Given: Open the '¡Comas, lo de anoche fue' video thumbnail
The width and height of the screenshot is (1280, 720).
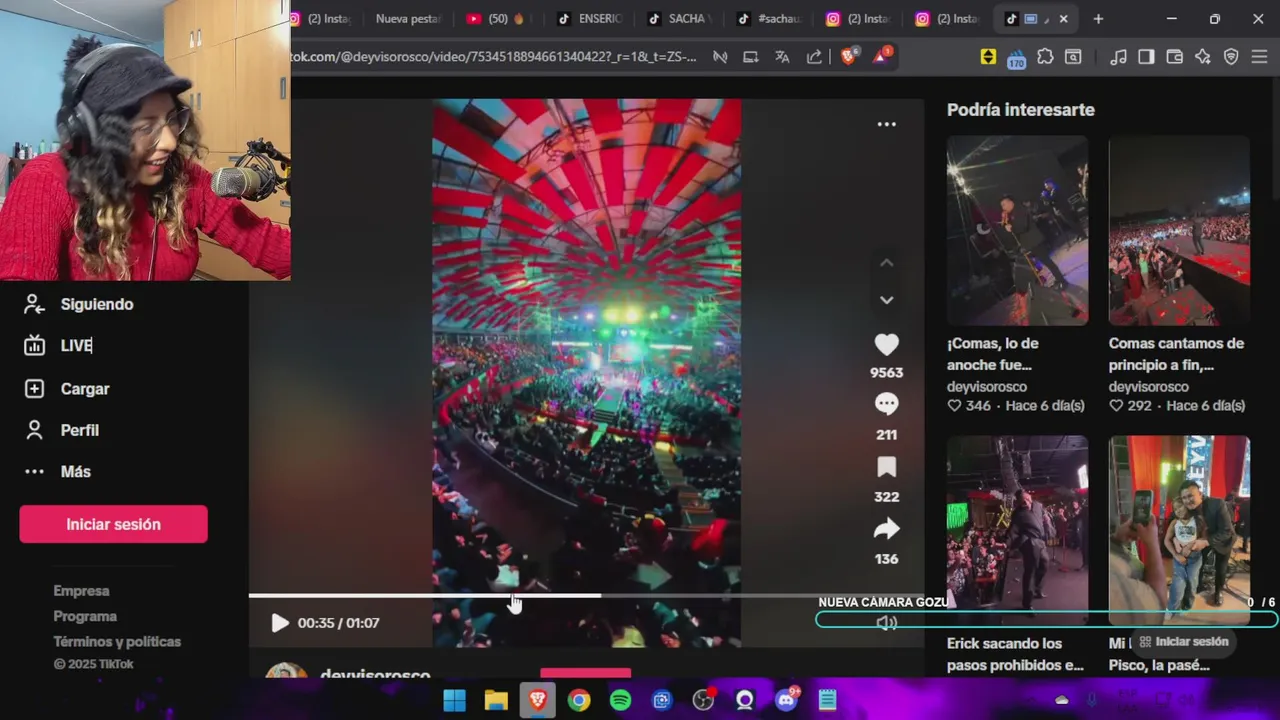Looking at the screenshot, I should click(1017, 231).
